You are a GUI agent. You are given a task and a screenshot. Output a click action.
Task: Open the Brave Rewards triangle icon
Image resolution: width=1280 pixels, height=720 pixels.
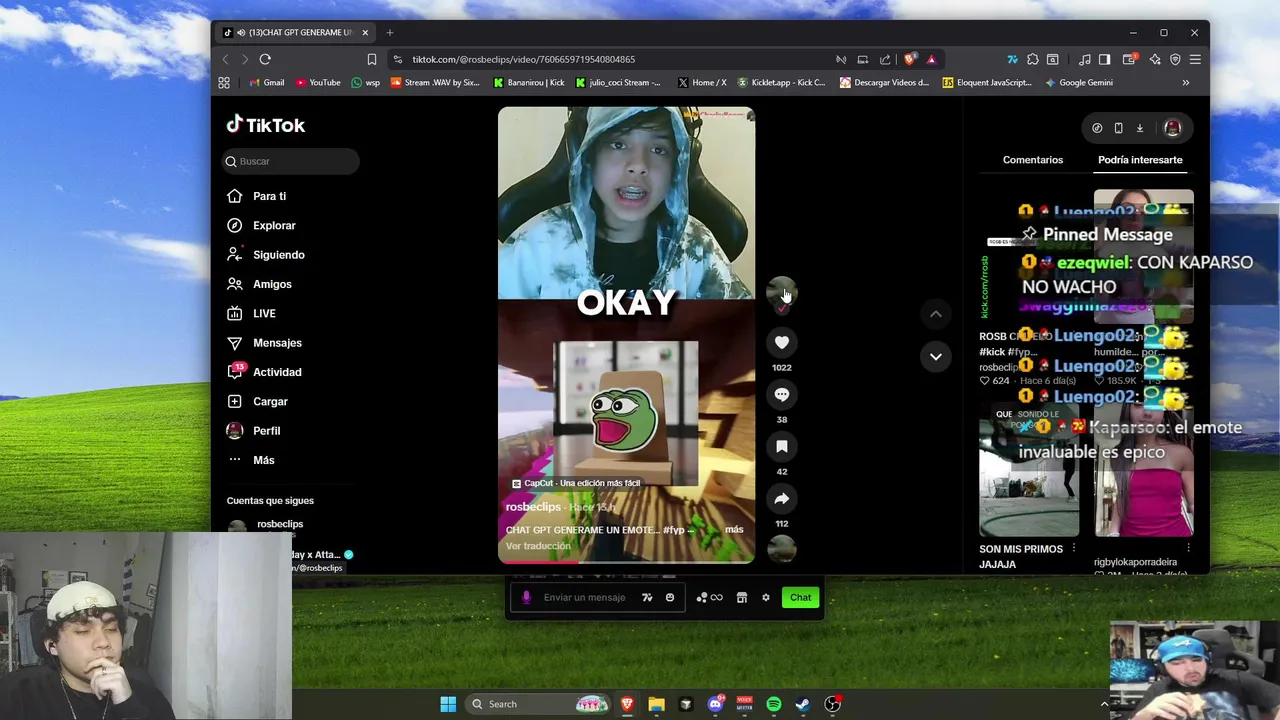931,59
